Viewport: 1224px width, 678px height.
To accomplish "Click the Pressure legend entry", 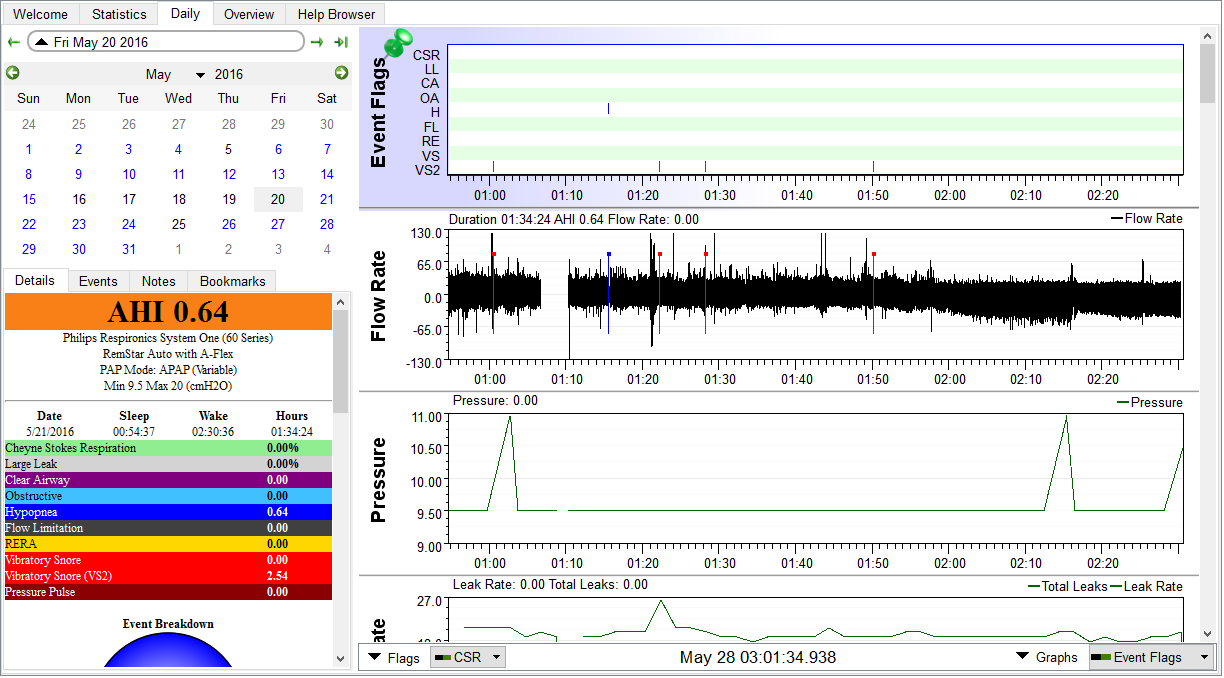I will [1149, 402].
